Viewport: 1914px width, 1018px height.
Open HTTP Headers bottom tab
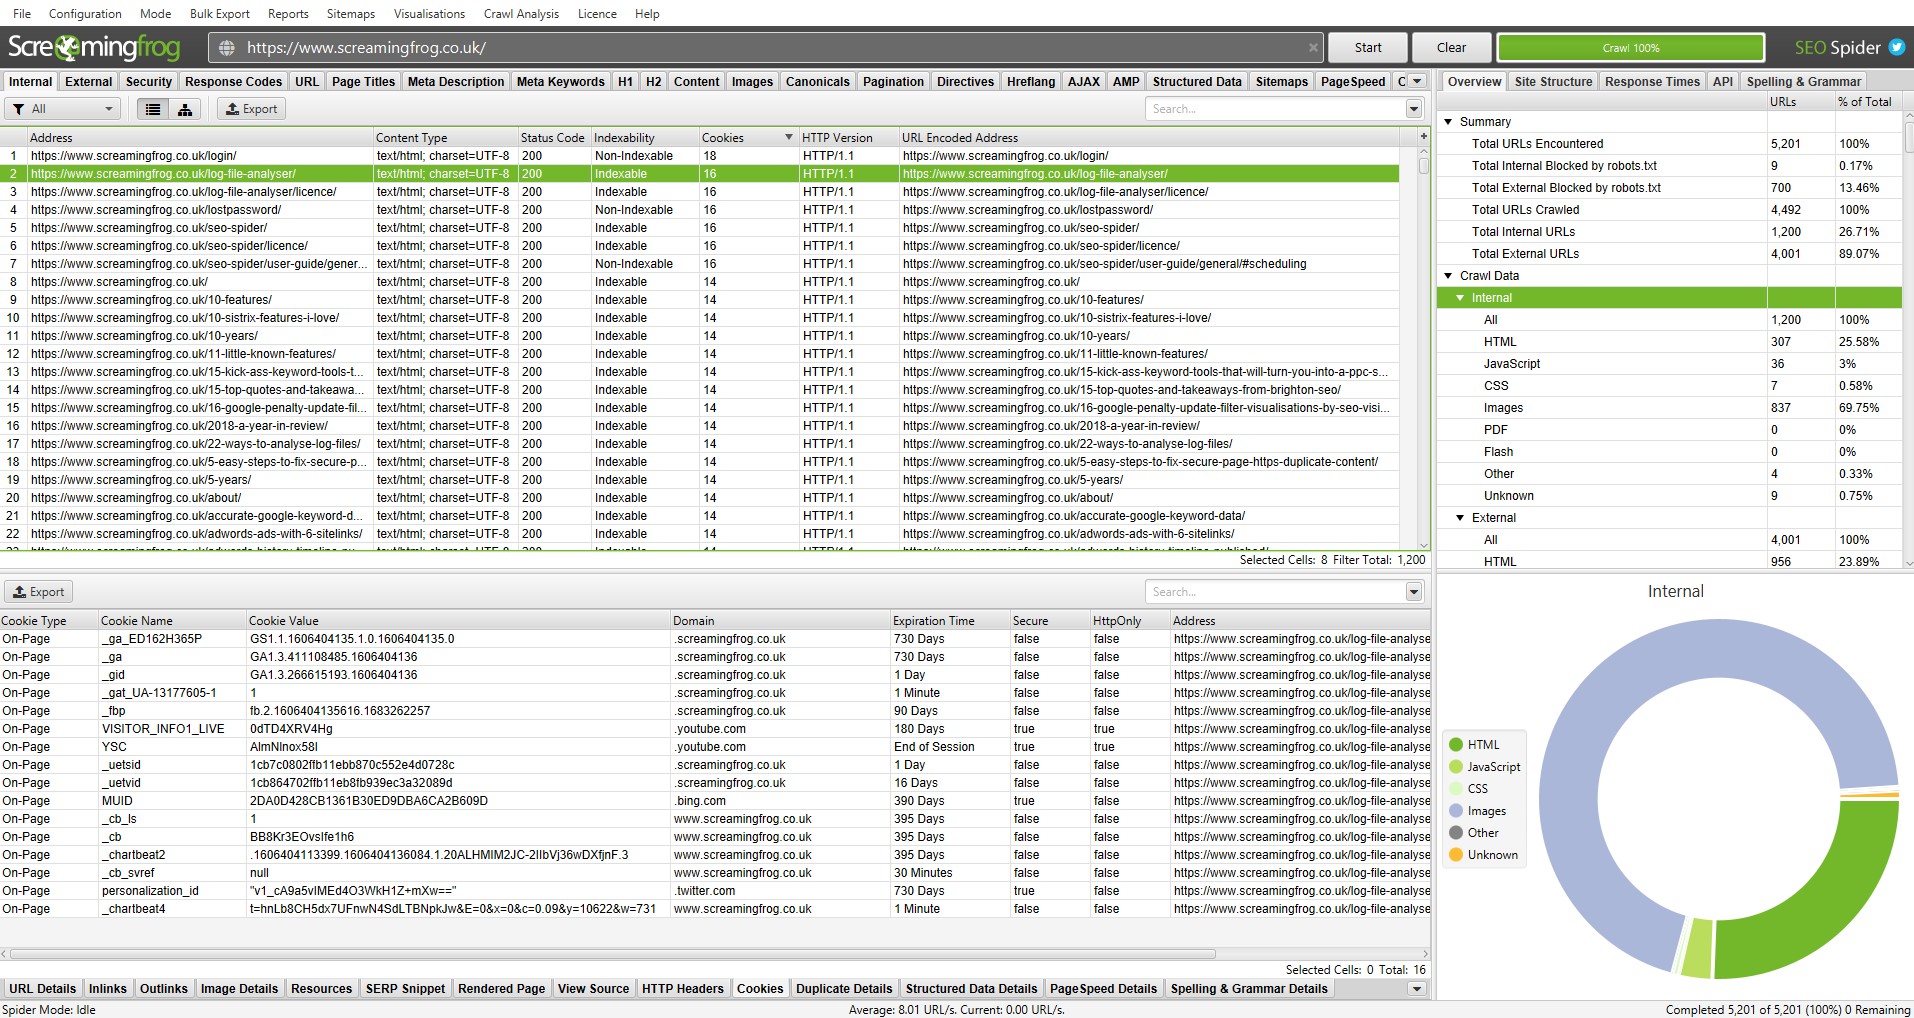683,989
